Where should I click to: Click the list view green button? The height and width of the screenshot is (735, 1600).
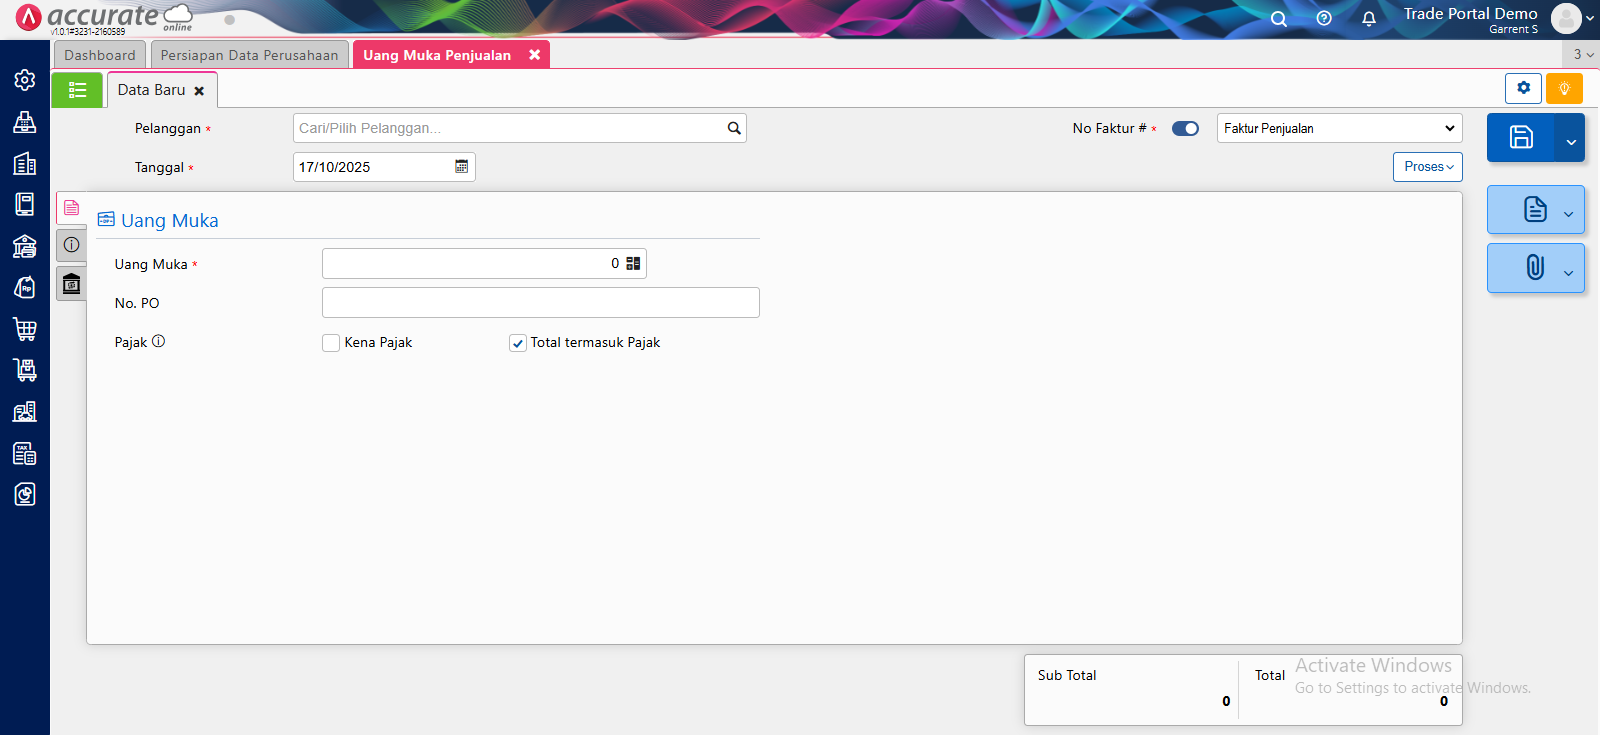77,90
